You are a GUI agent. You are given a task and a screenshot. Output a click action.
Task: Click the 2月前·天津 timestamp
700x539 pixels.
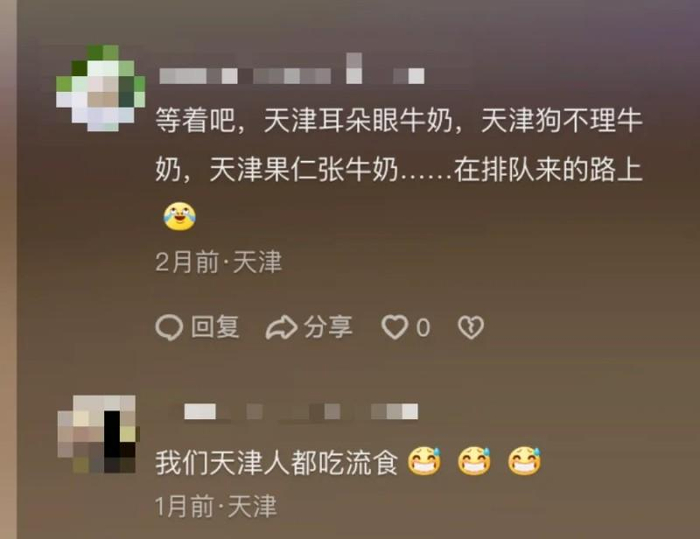[219, 262]
